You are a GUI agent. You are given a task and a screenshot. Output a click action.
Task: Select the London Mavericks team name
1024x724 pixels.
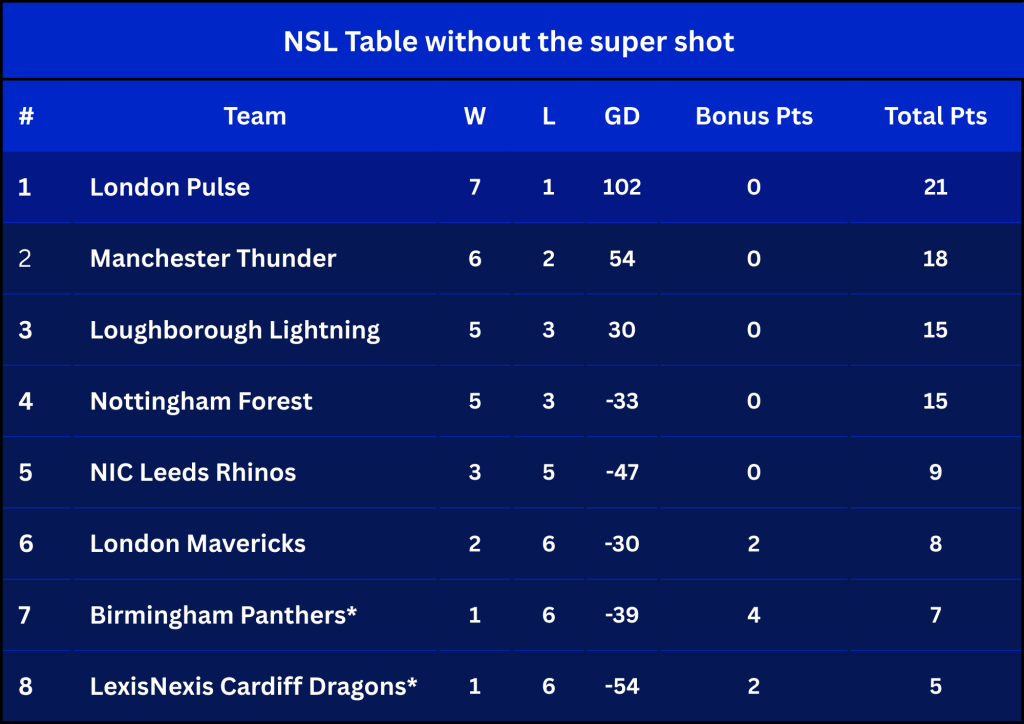coord(198,544)
